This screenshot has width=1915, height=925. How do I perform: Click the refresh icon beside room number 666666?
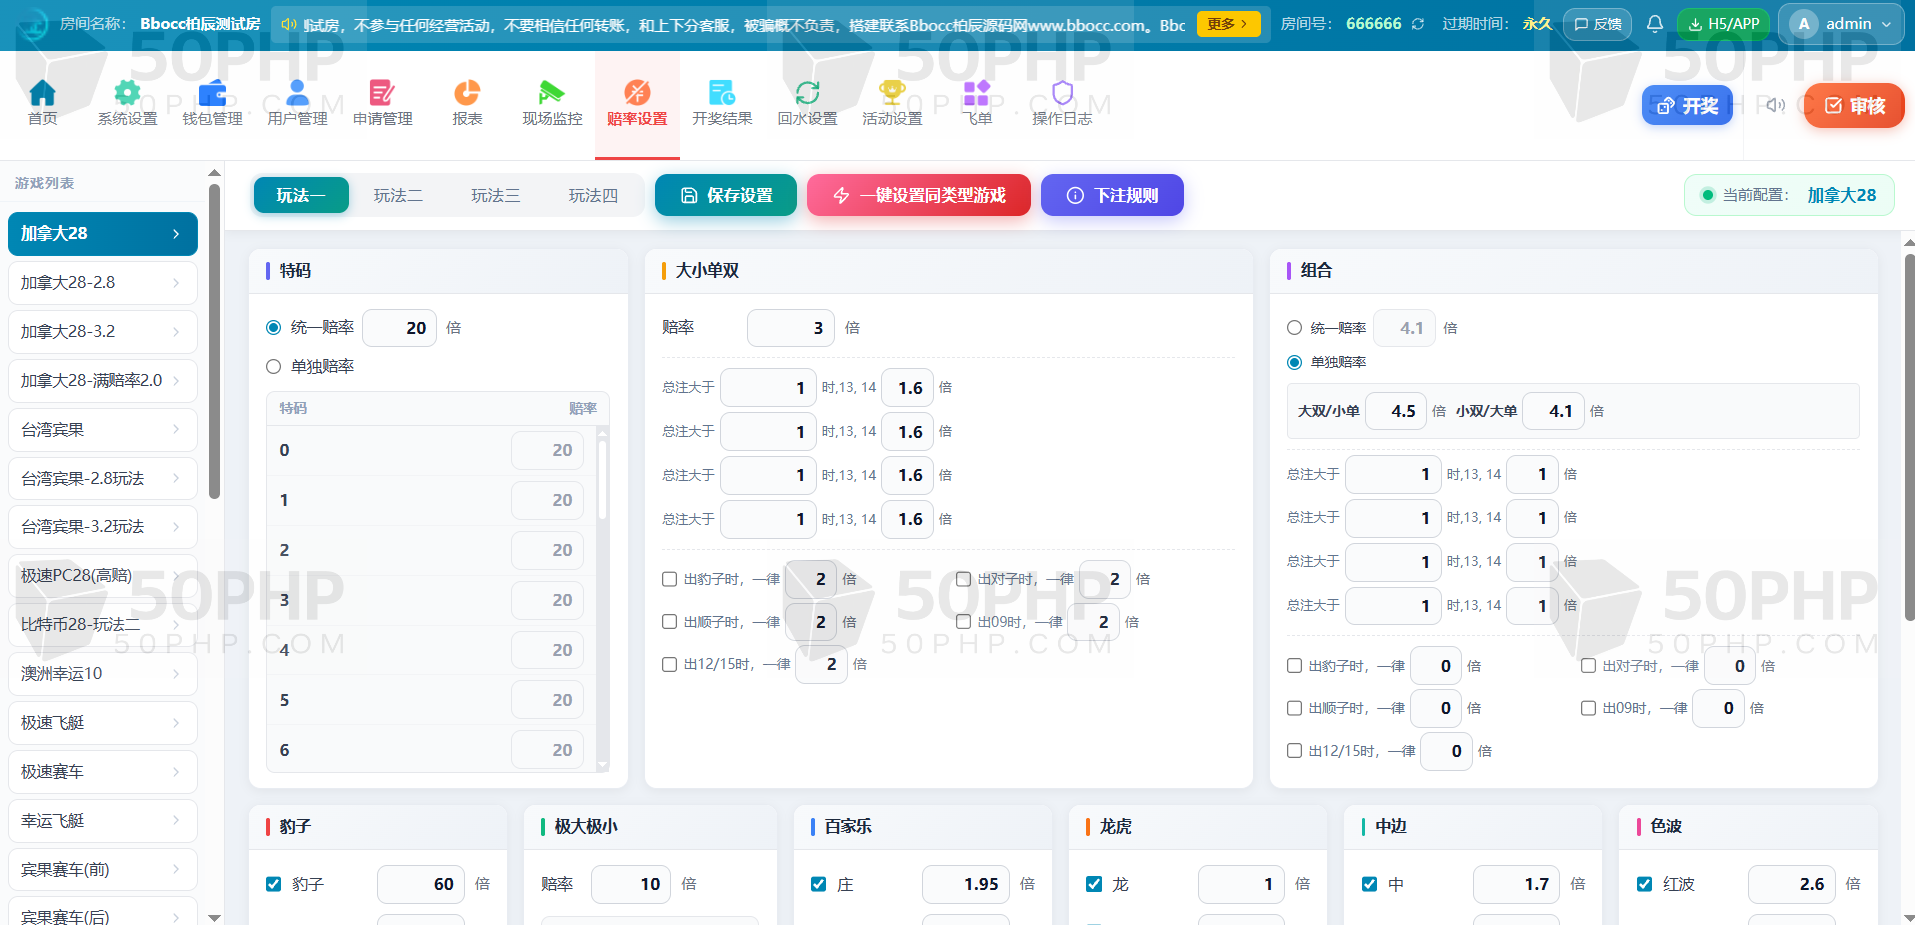[x=1418, y=24]
